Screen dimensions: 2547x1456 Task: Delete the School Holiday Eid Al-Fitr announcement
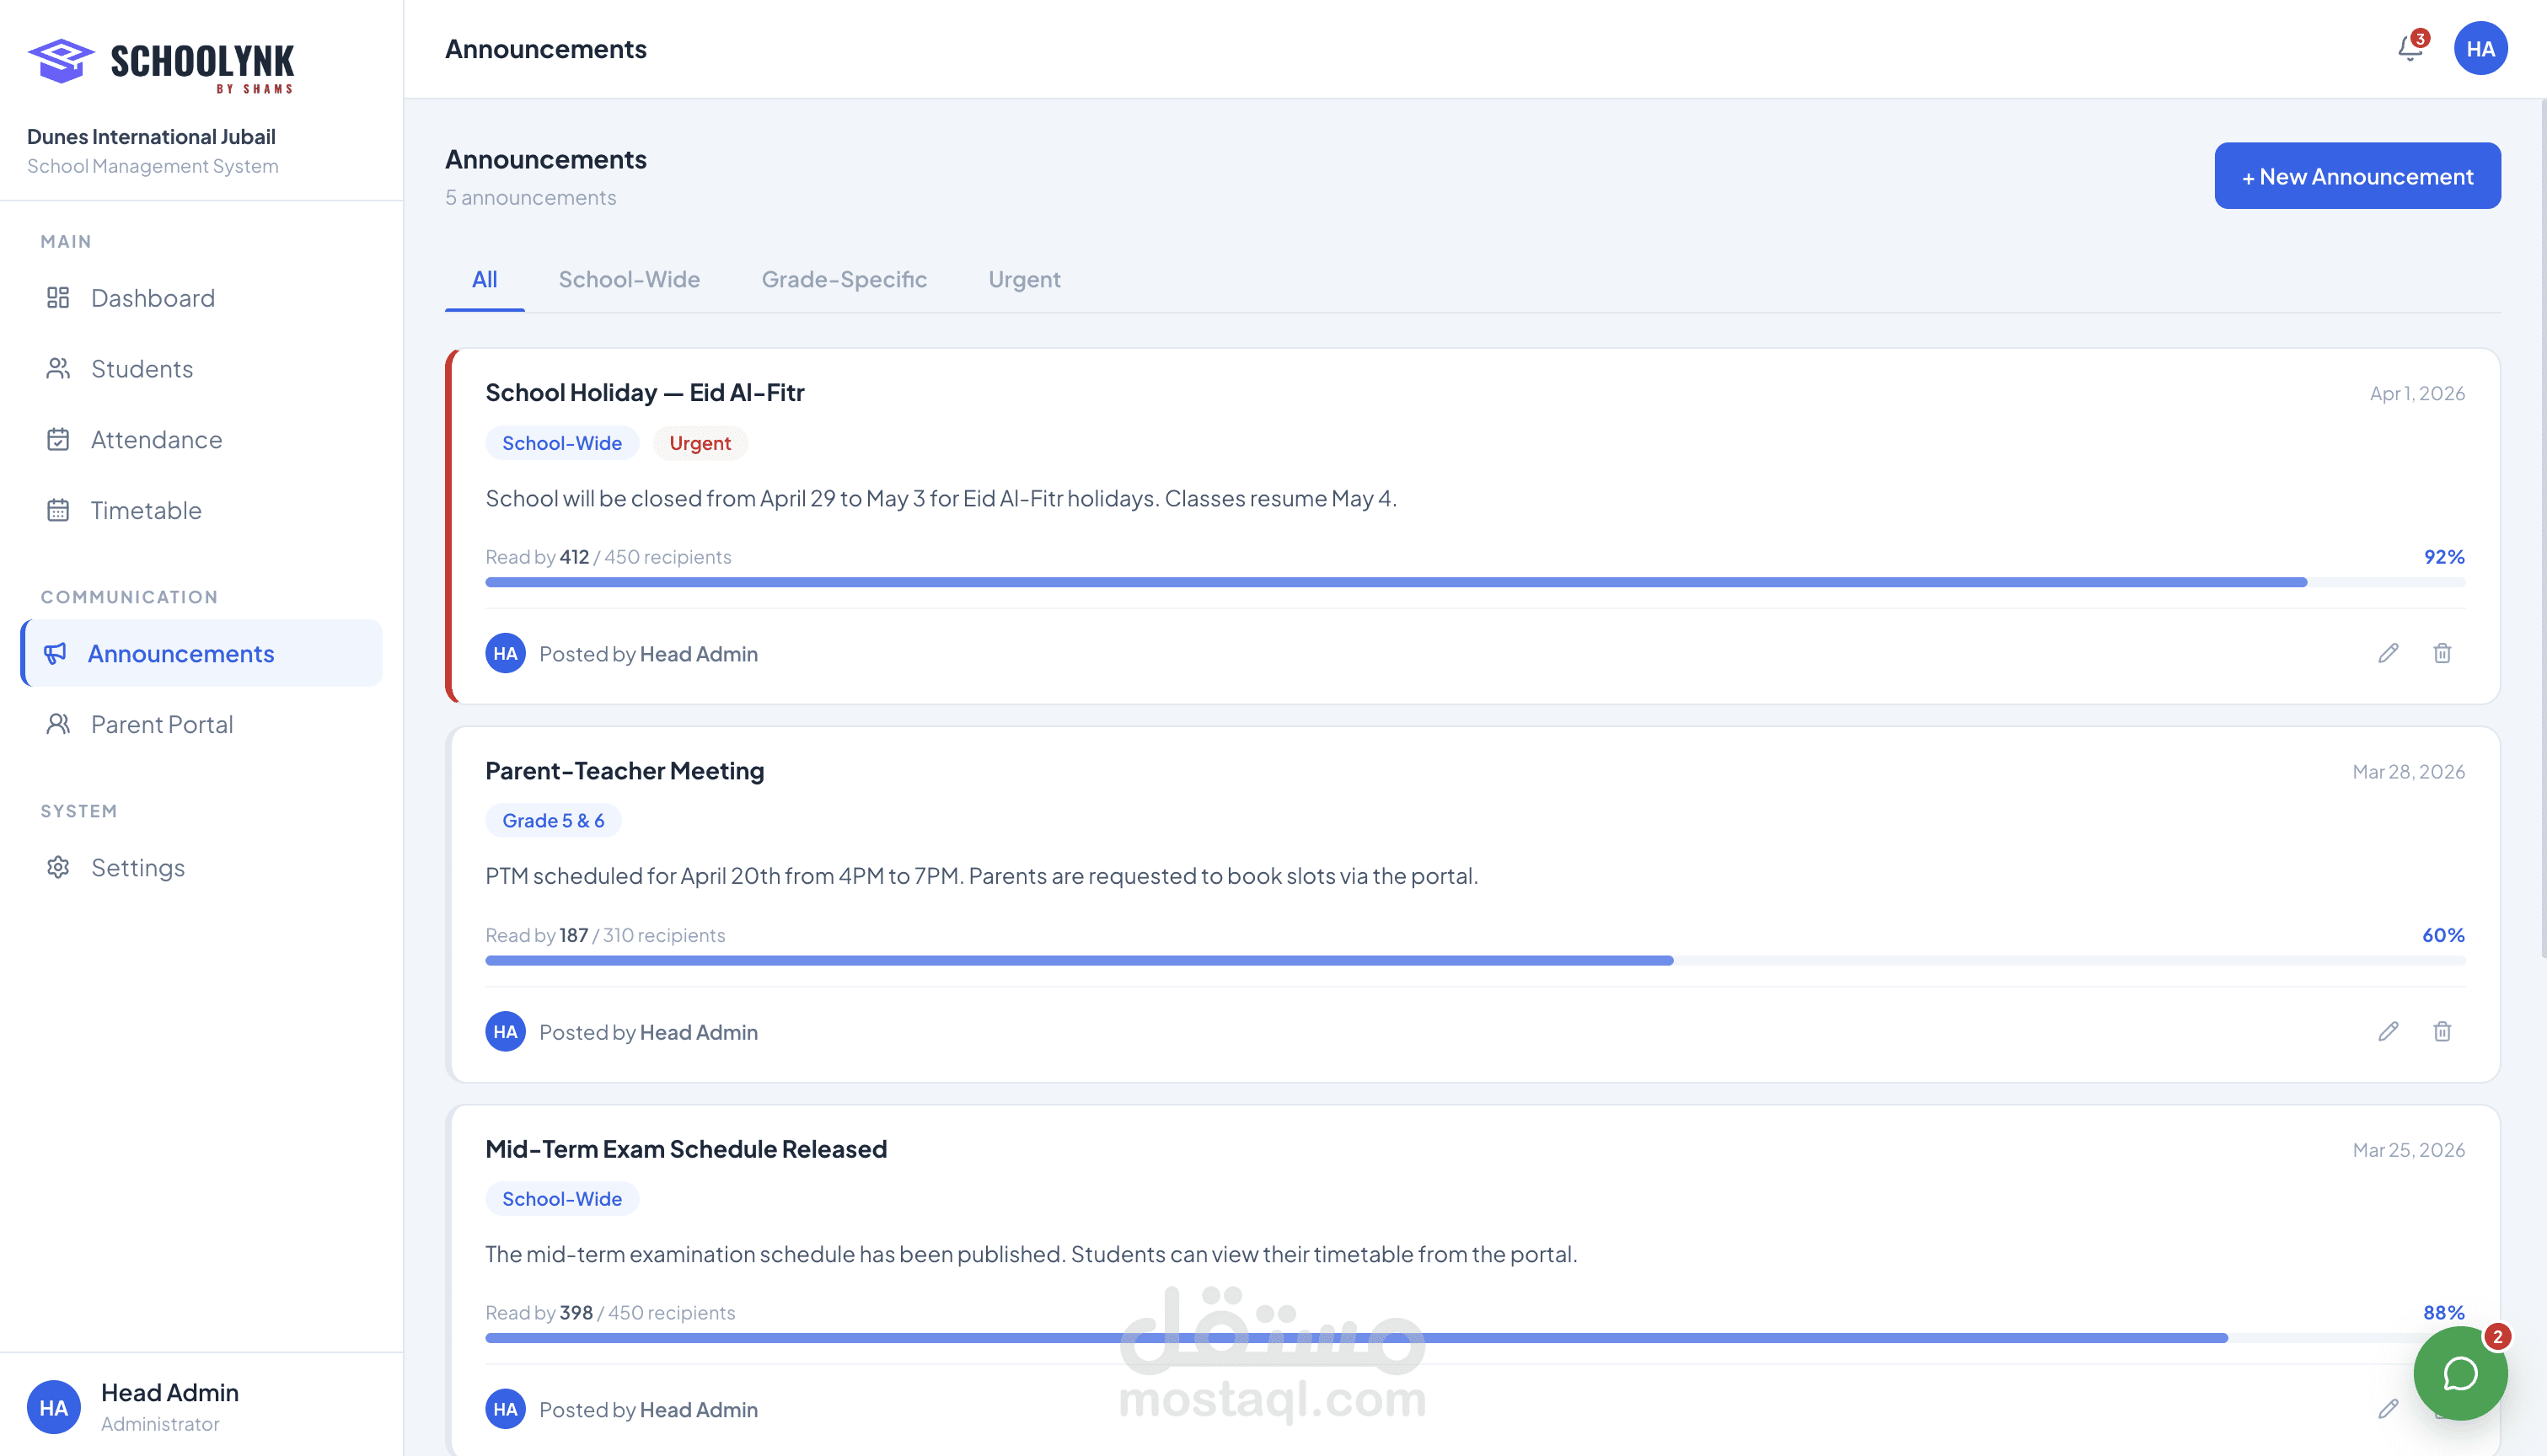pyautogui.click(x=2442, y=653)
